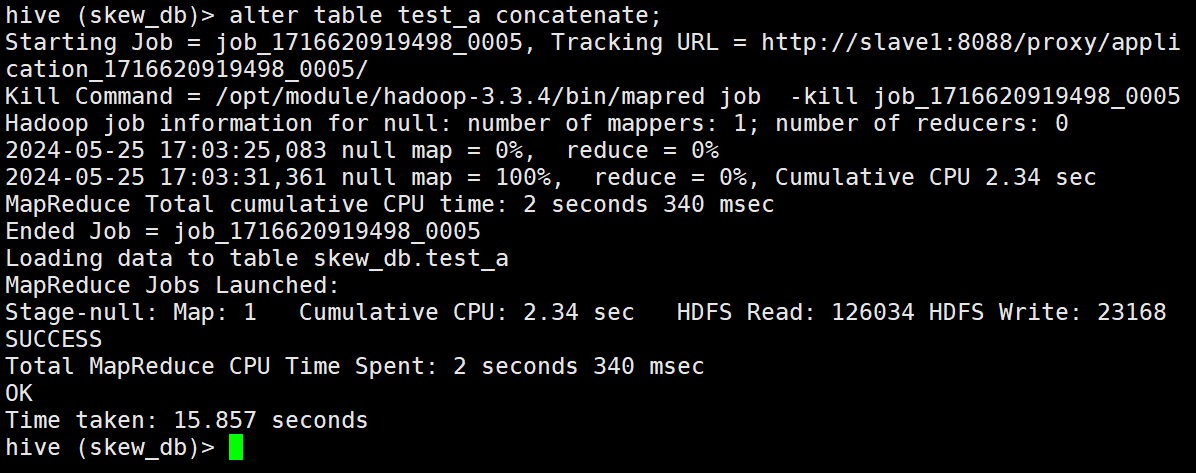
Task: Place cursor at the green cursor block
Action: coord(236,447)
